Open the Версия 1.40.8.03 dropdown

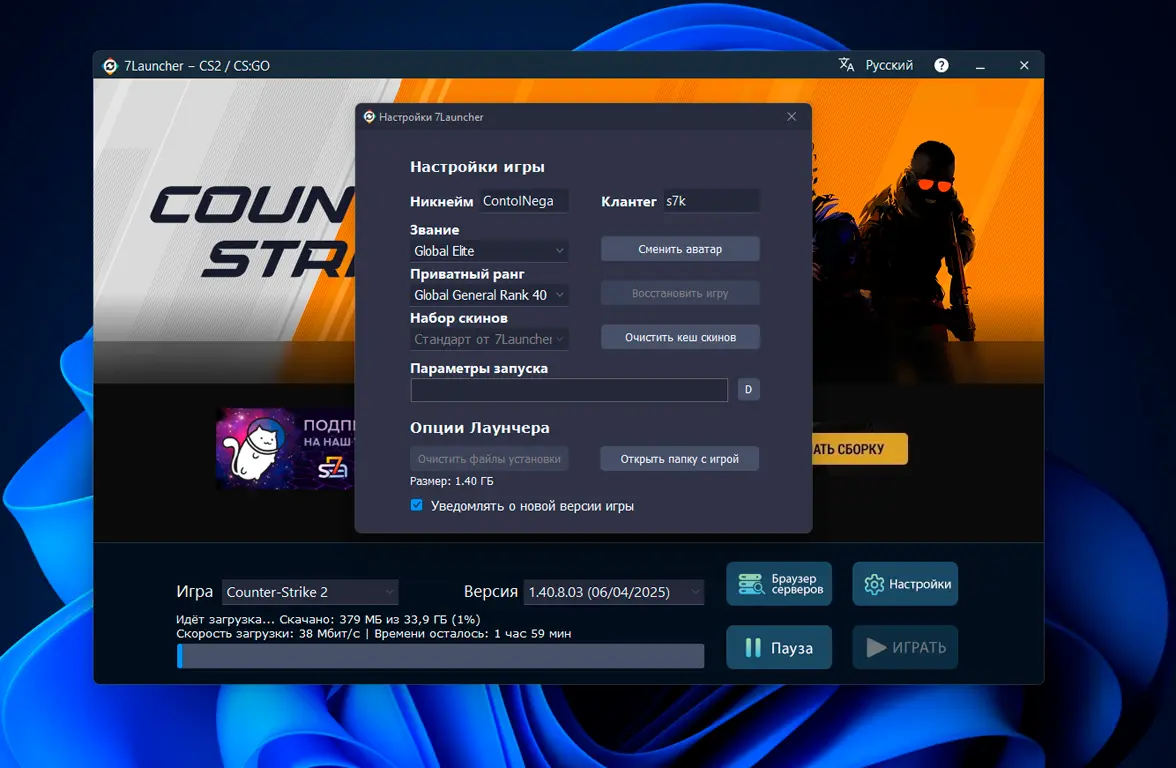point(614,592)
